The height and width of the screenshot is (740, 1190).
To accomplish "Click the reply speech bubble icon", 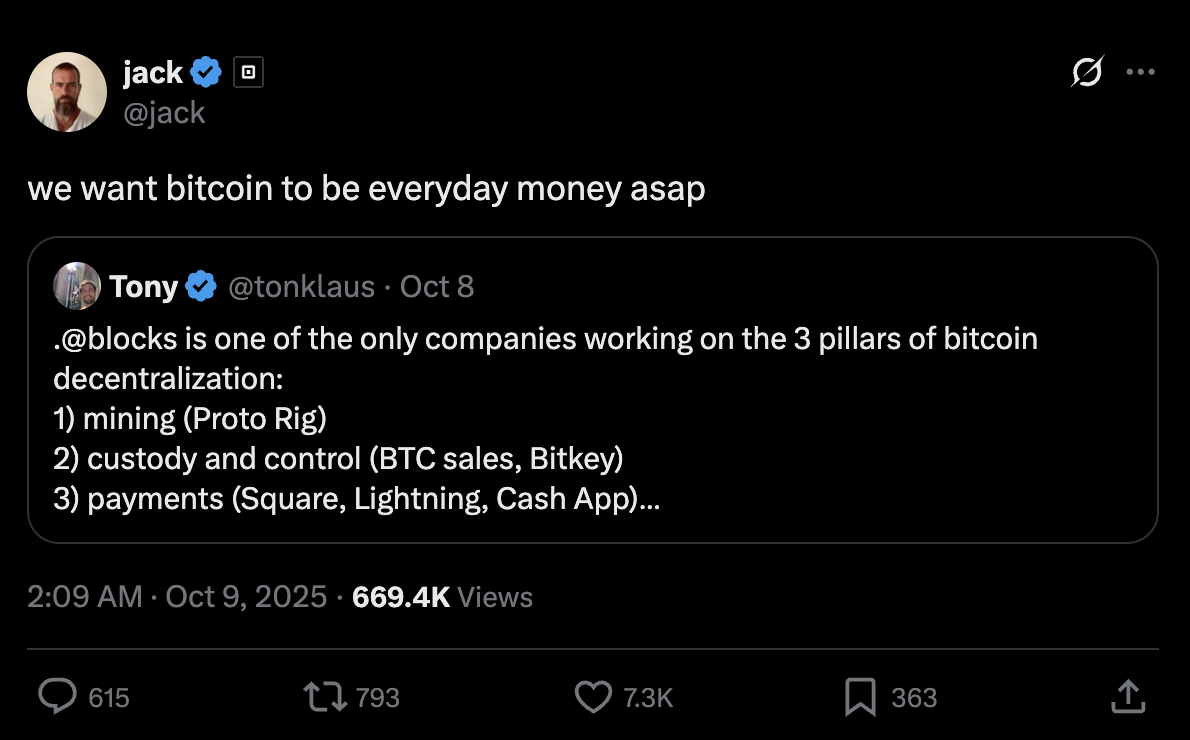I will [58, 696].
